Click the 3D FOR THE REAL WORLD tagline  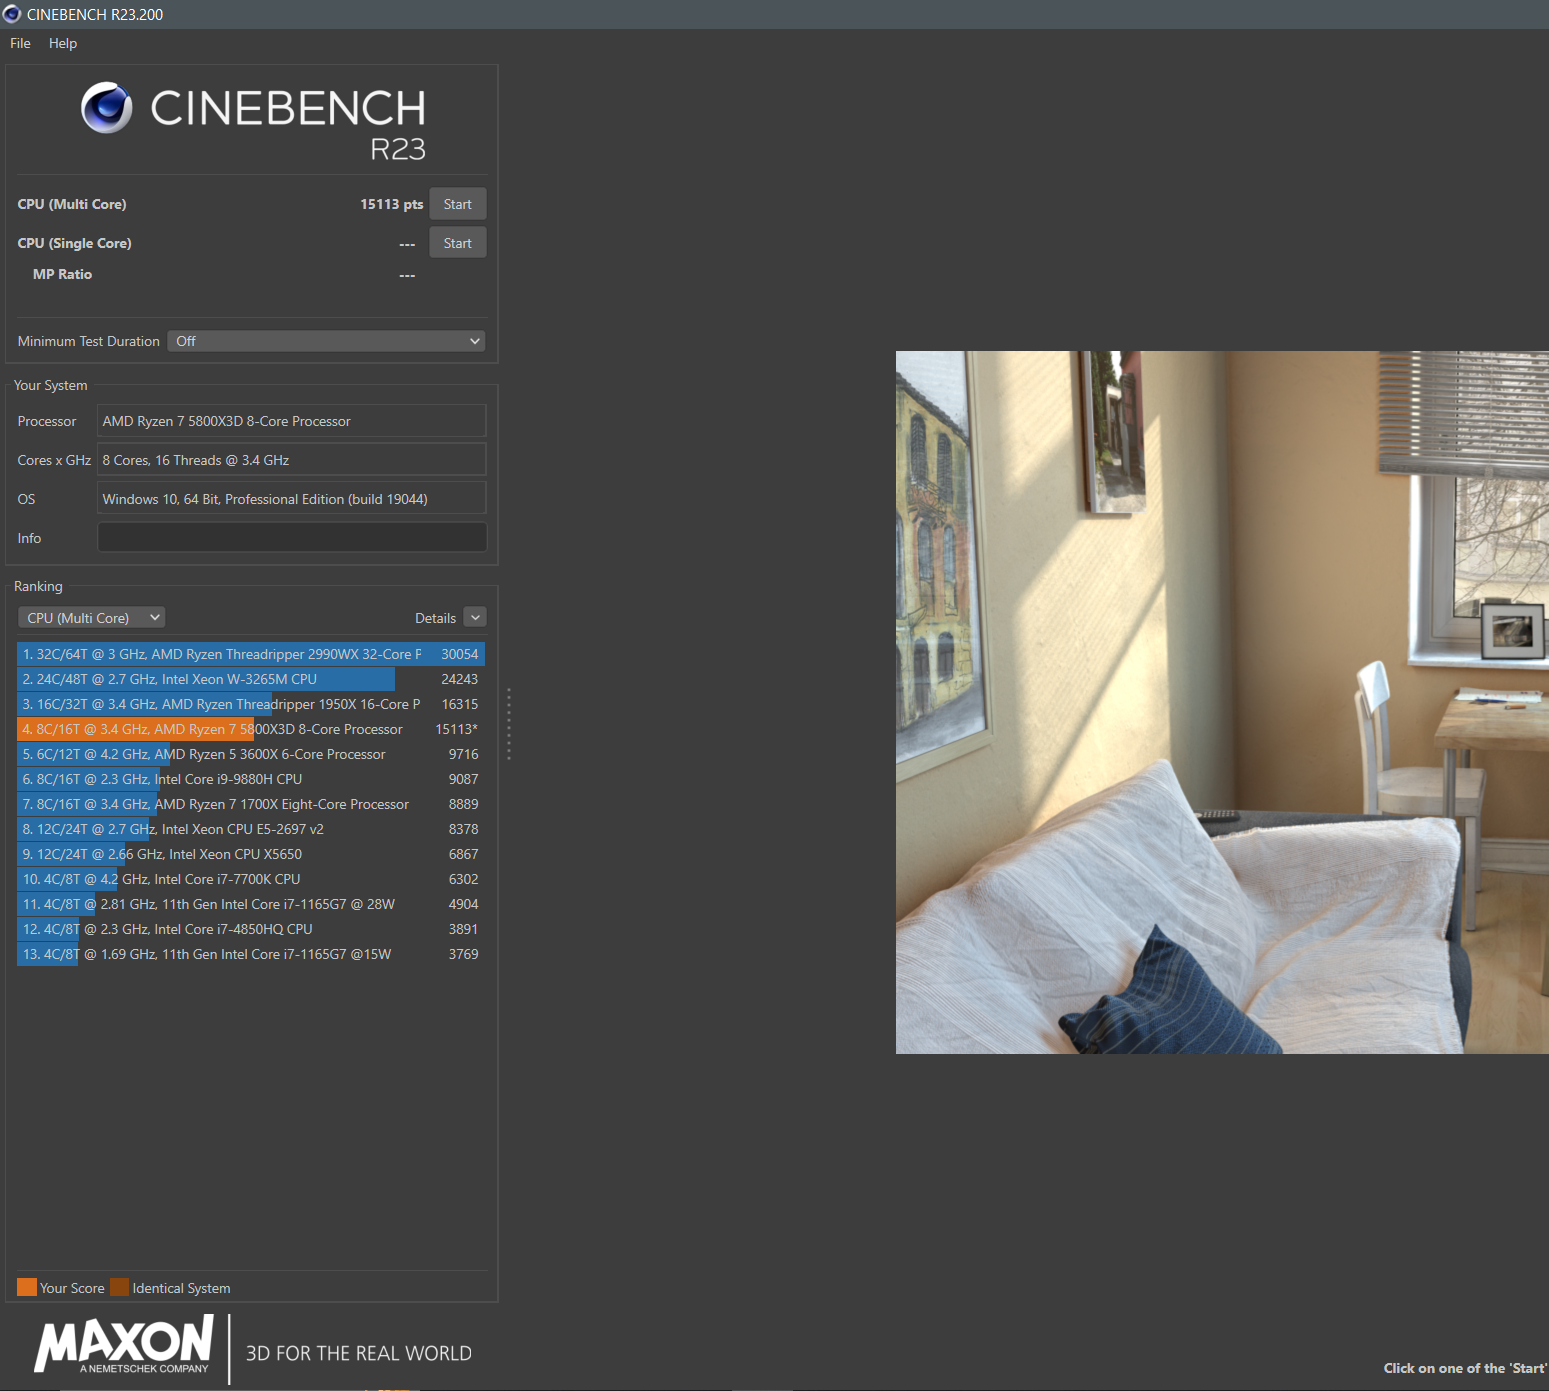[x=359, y=1353]
